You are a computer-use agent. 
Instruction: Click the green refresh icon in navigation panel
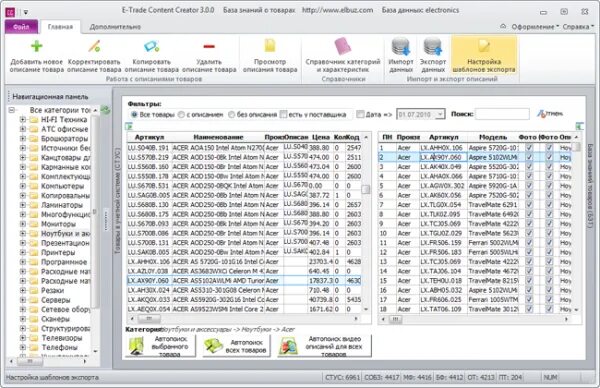click(105, 111)
